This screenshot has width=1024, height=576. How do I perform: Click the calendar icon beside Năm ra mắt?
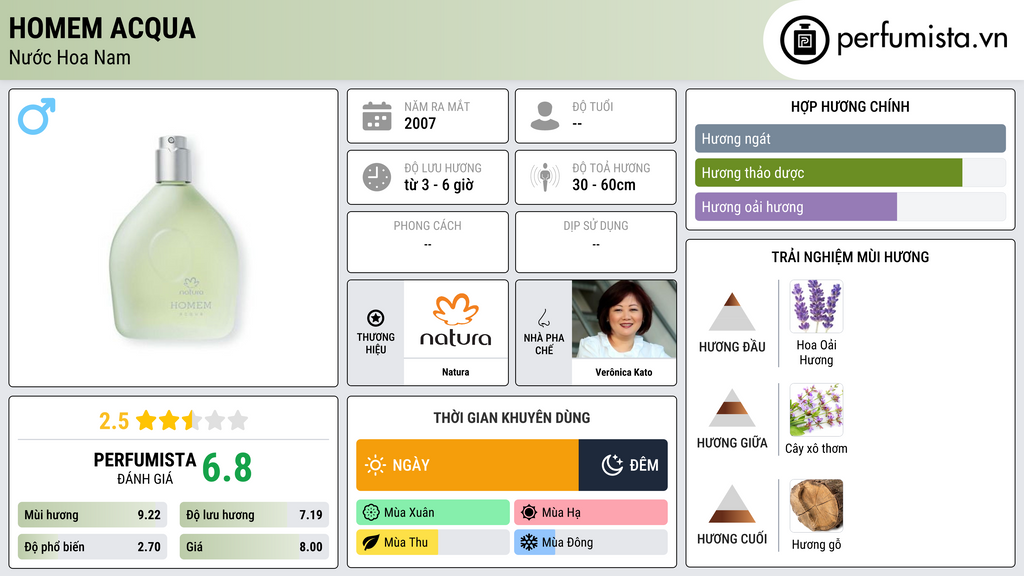point(377,116)
